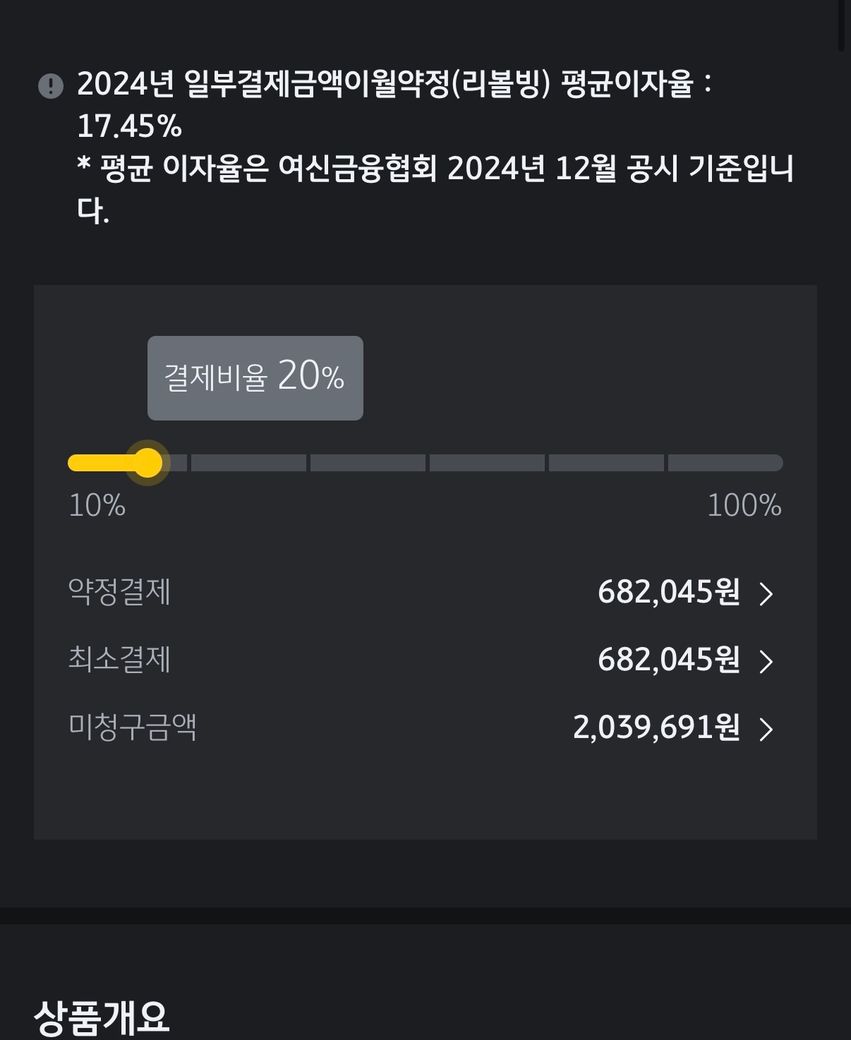
Task: Click the exclamation info icon beside the revolving rate notice
Action: coord(50,86)
